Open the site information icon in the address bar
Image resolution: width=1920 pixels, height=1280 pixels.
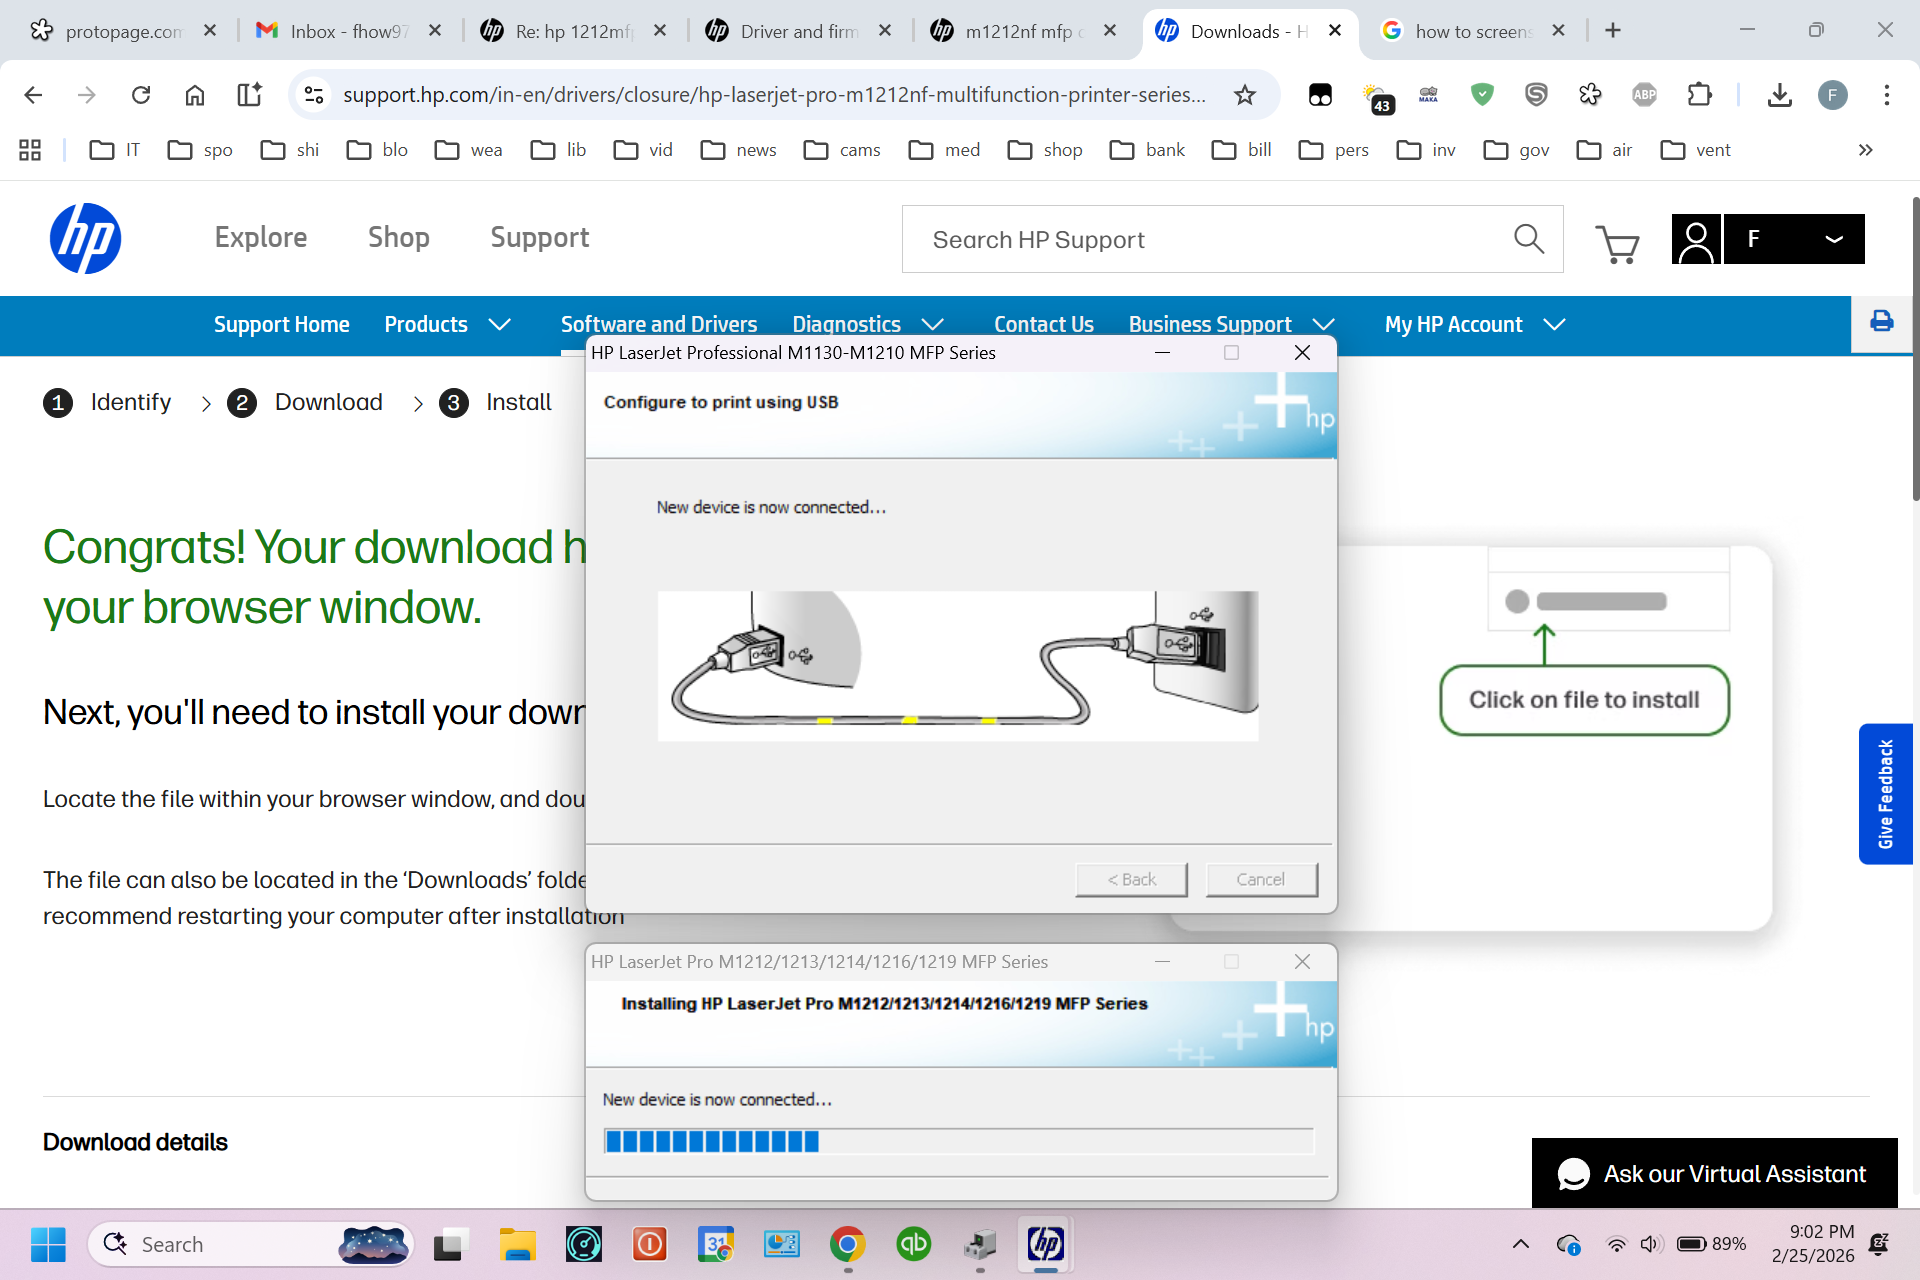[314, 95]
